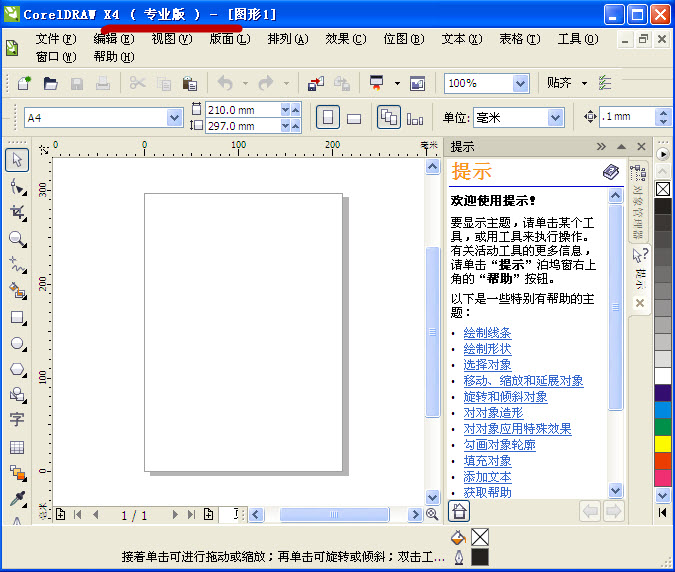Open the 100% zoom level dropdown
The width and height of the screenshot is (675, 572).
click(x=520, y=83)
